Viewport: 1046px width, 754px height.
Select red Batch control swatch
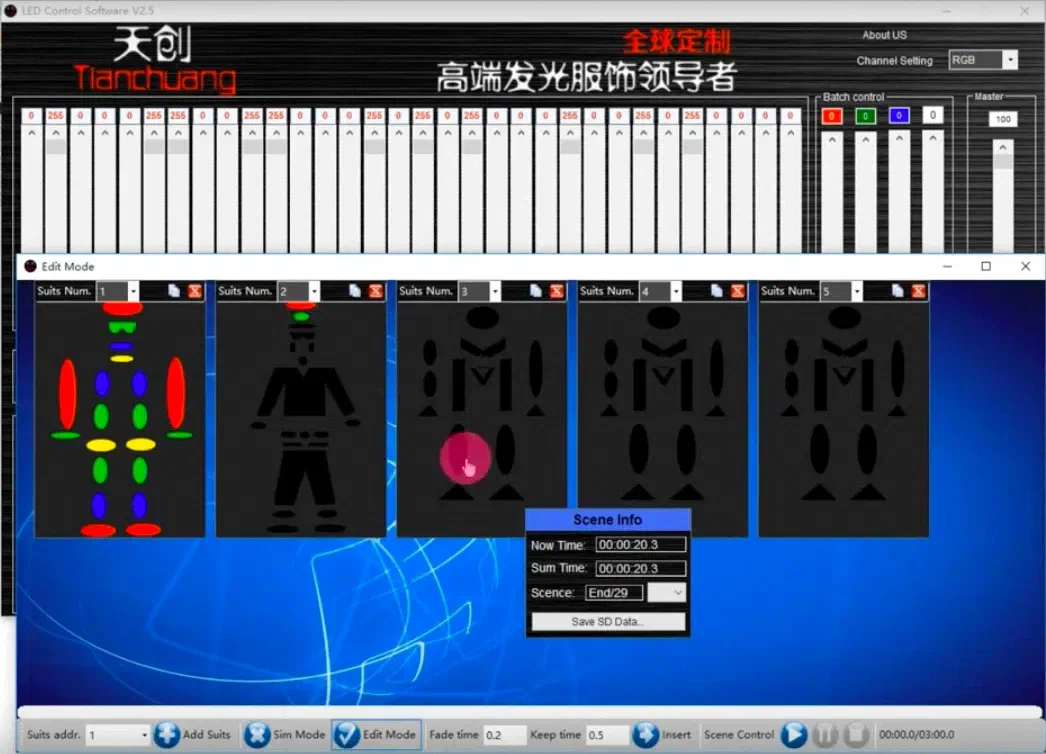831,116
